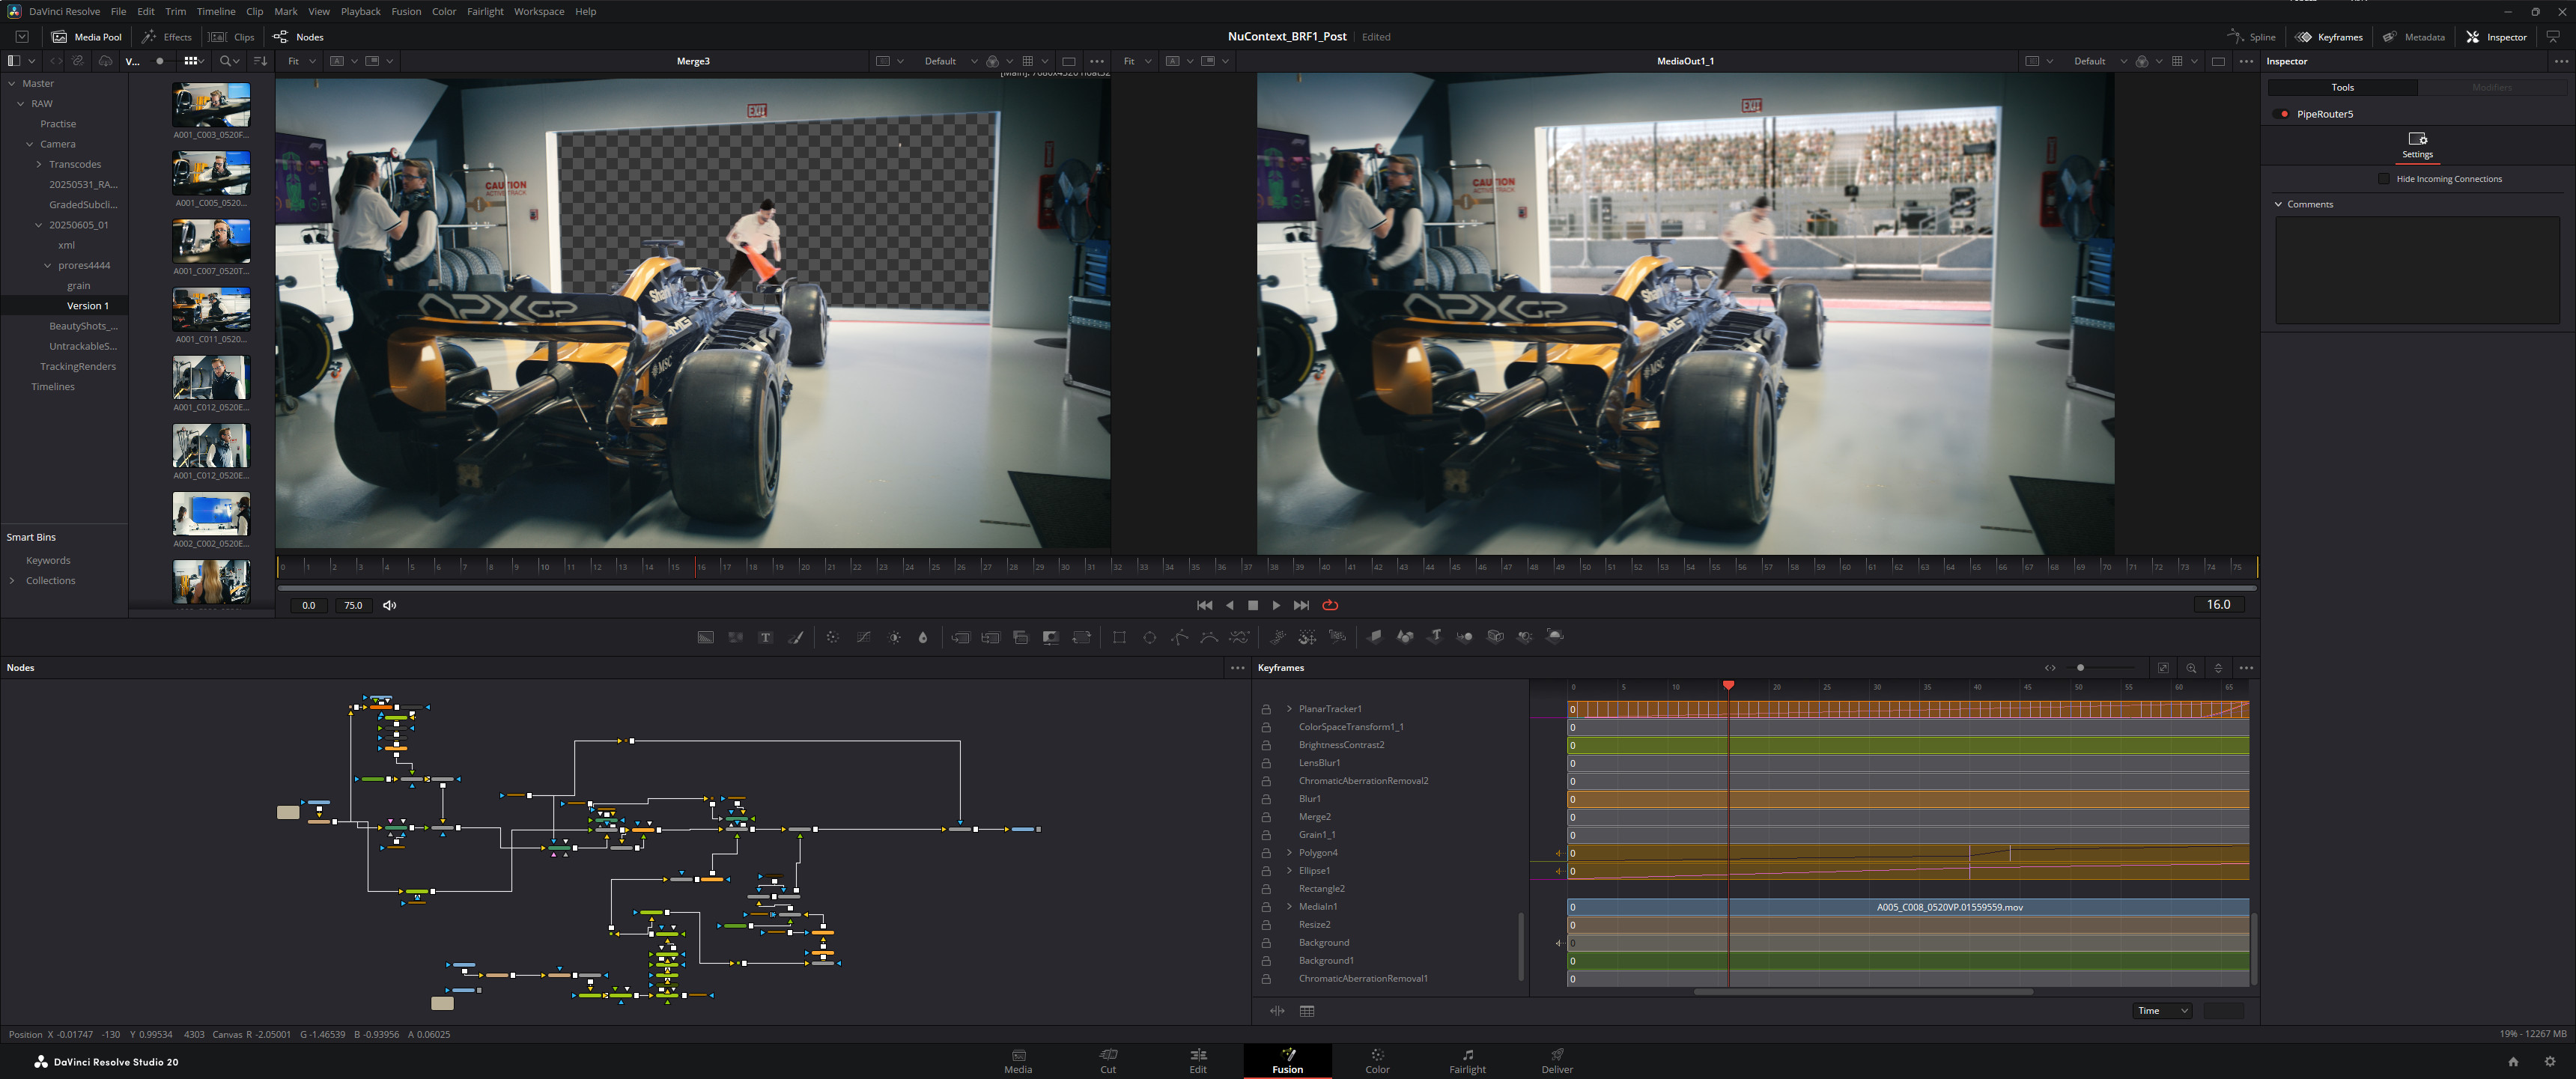
Task: Open the Time dropdown in Keyframes
Action: (x=2162, y=1011)
